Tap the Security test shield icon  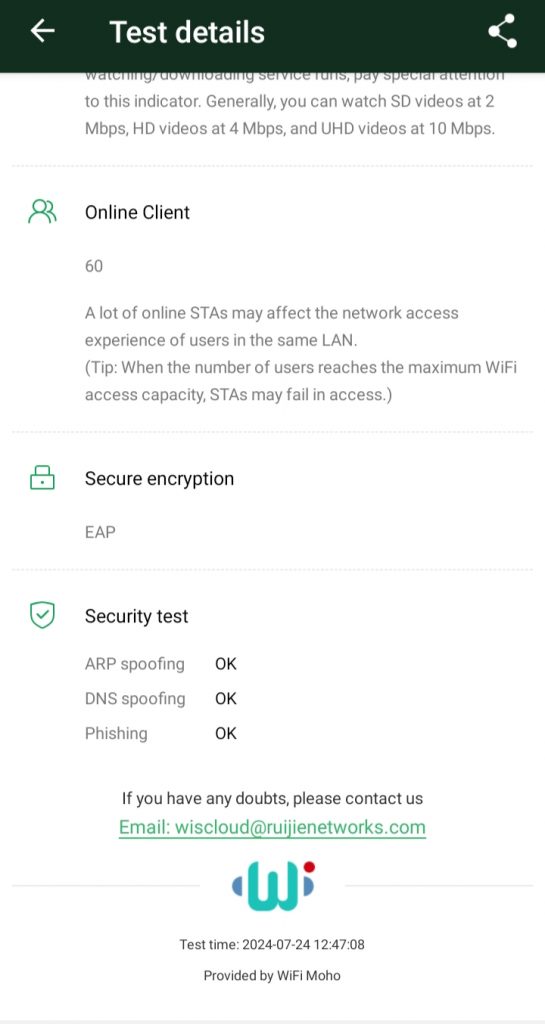pyautogui.click(x=42, y=616)
